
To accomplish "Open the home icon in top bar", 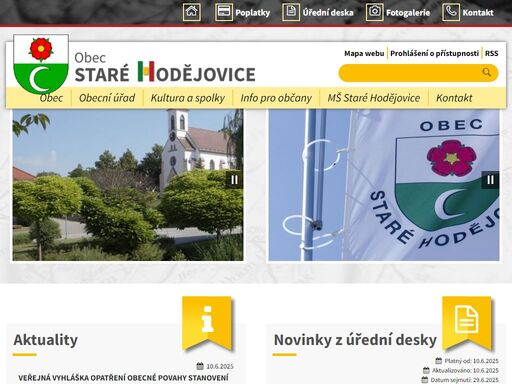I will coord(192,12).
